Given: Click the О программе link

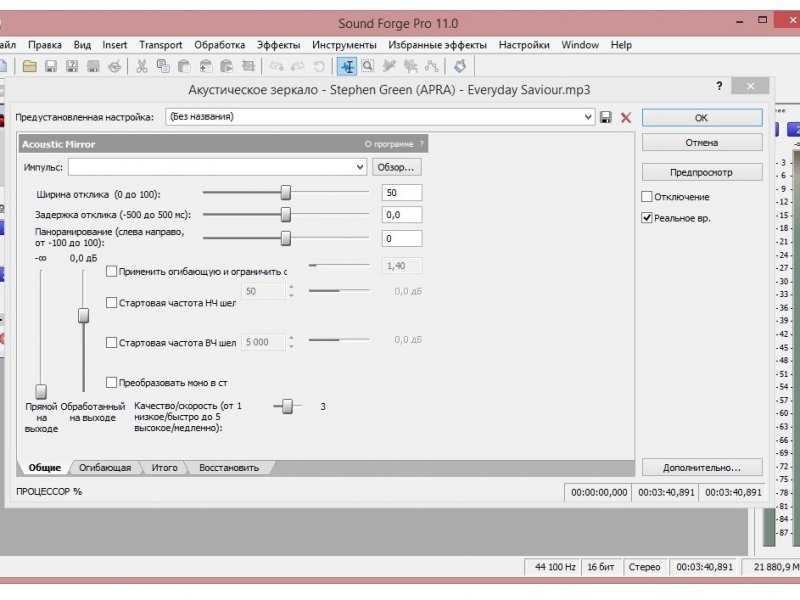Looking at the screenshot, I should coord(389,144).
